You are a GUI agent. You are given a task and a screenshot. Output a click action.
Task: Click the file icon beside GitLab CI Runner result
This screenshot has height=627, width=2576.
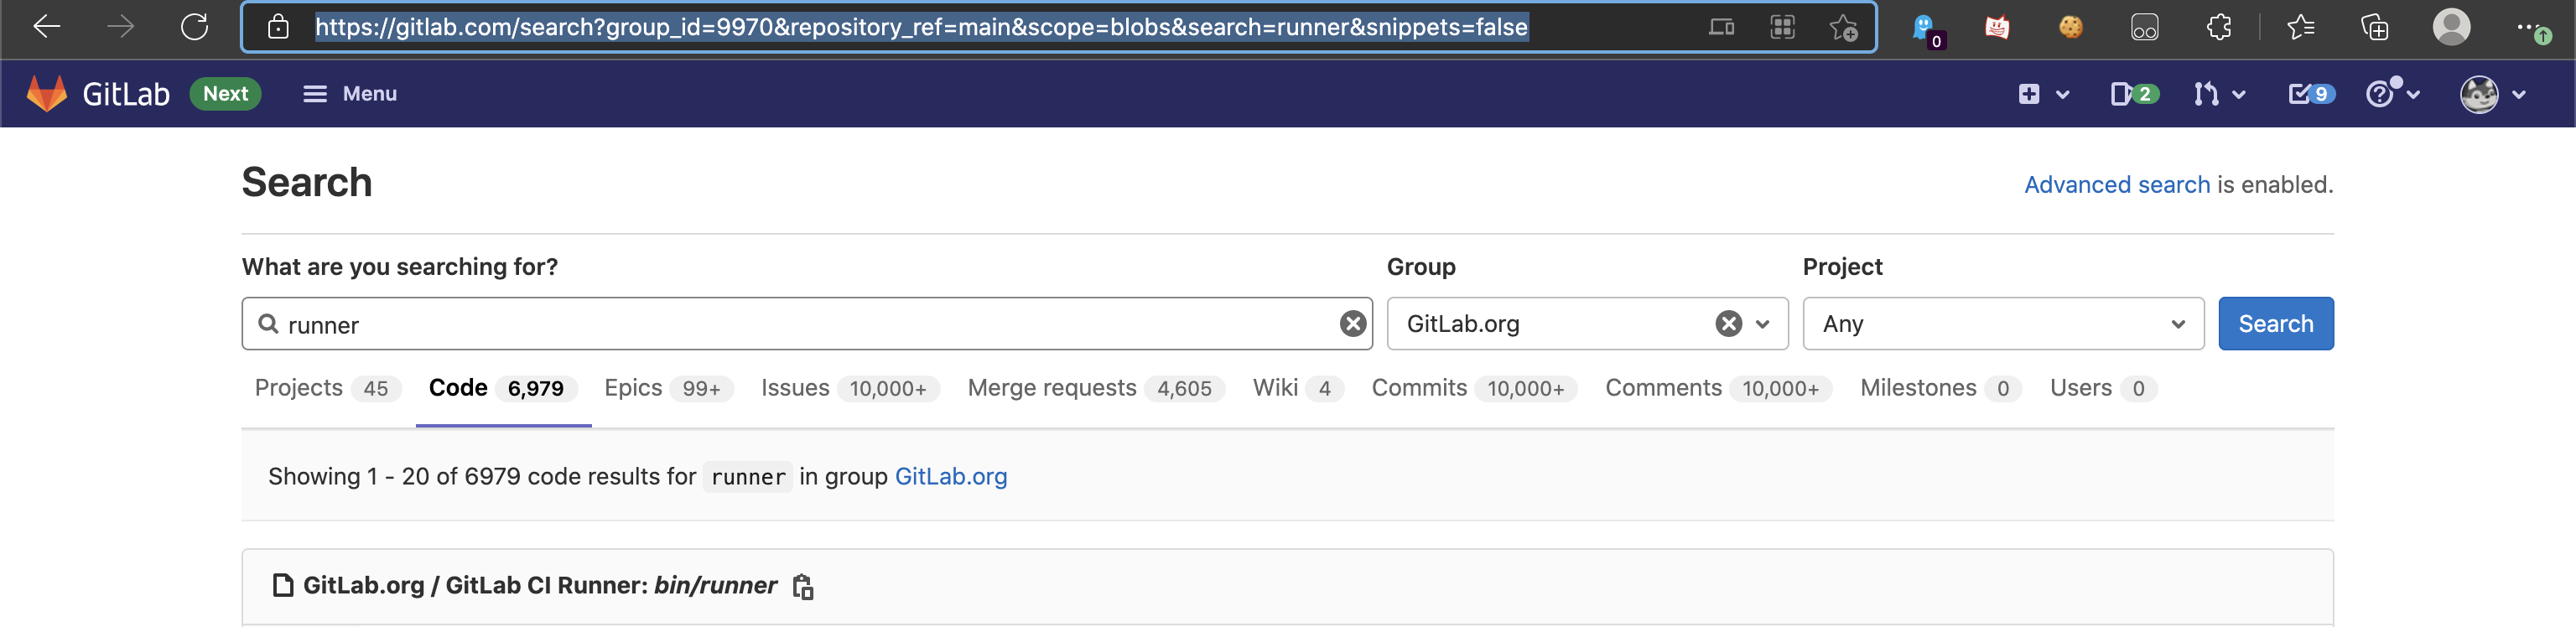[283, 586]
